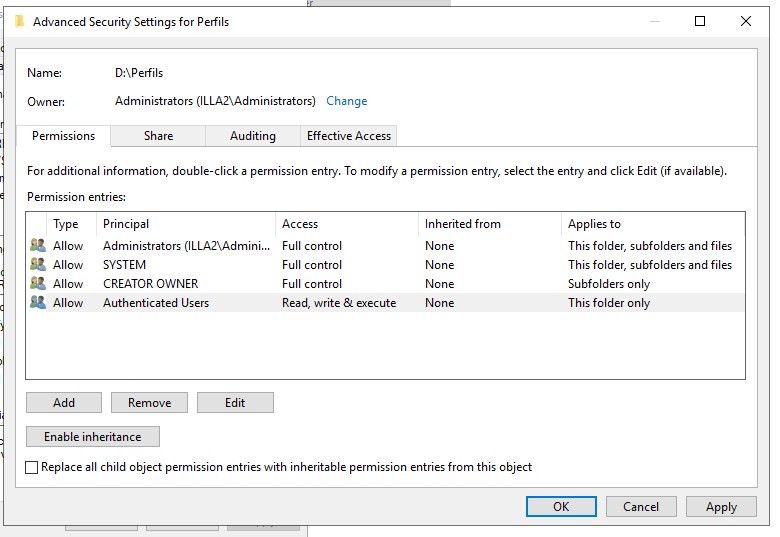This screenshot has width=780, height=537.
Task: Confirm changes with the OK button
Action: 561,507
